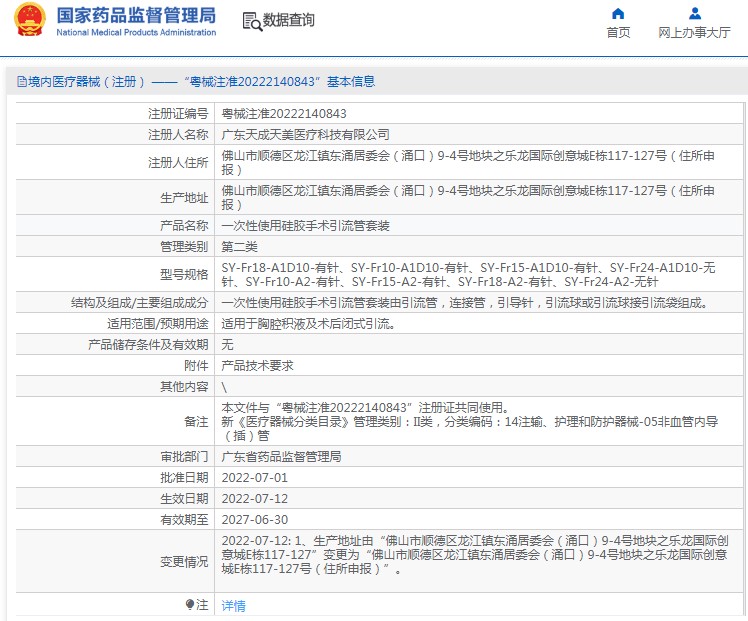Click the SY-Fr18-A1D10 model specification value
Image resolution: width=748 pixels, height=621 pixels.
[468, 275]
